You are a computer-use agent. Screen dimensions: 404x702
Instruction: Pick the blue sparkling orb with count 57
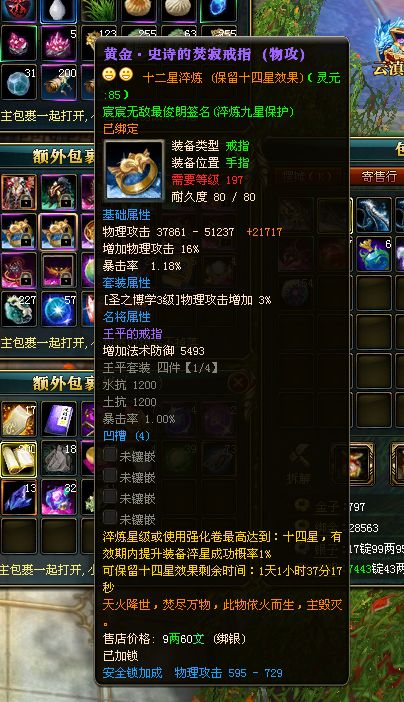[59, 309]
